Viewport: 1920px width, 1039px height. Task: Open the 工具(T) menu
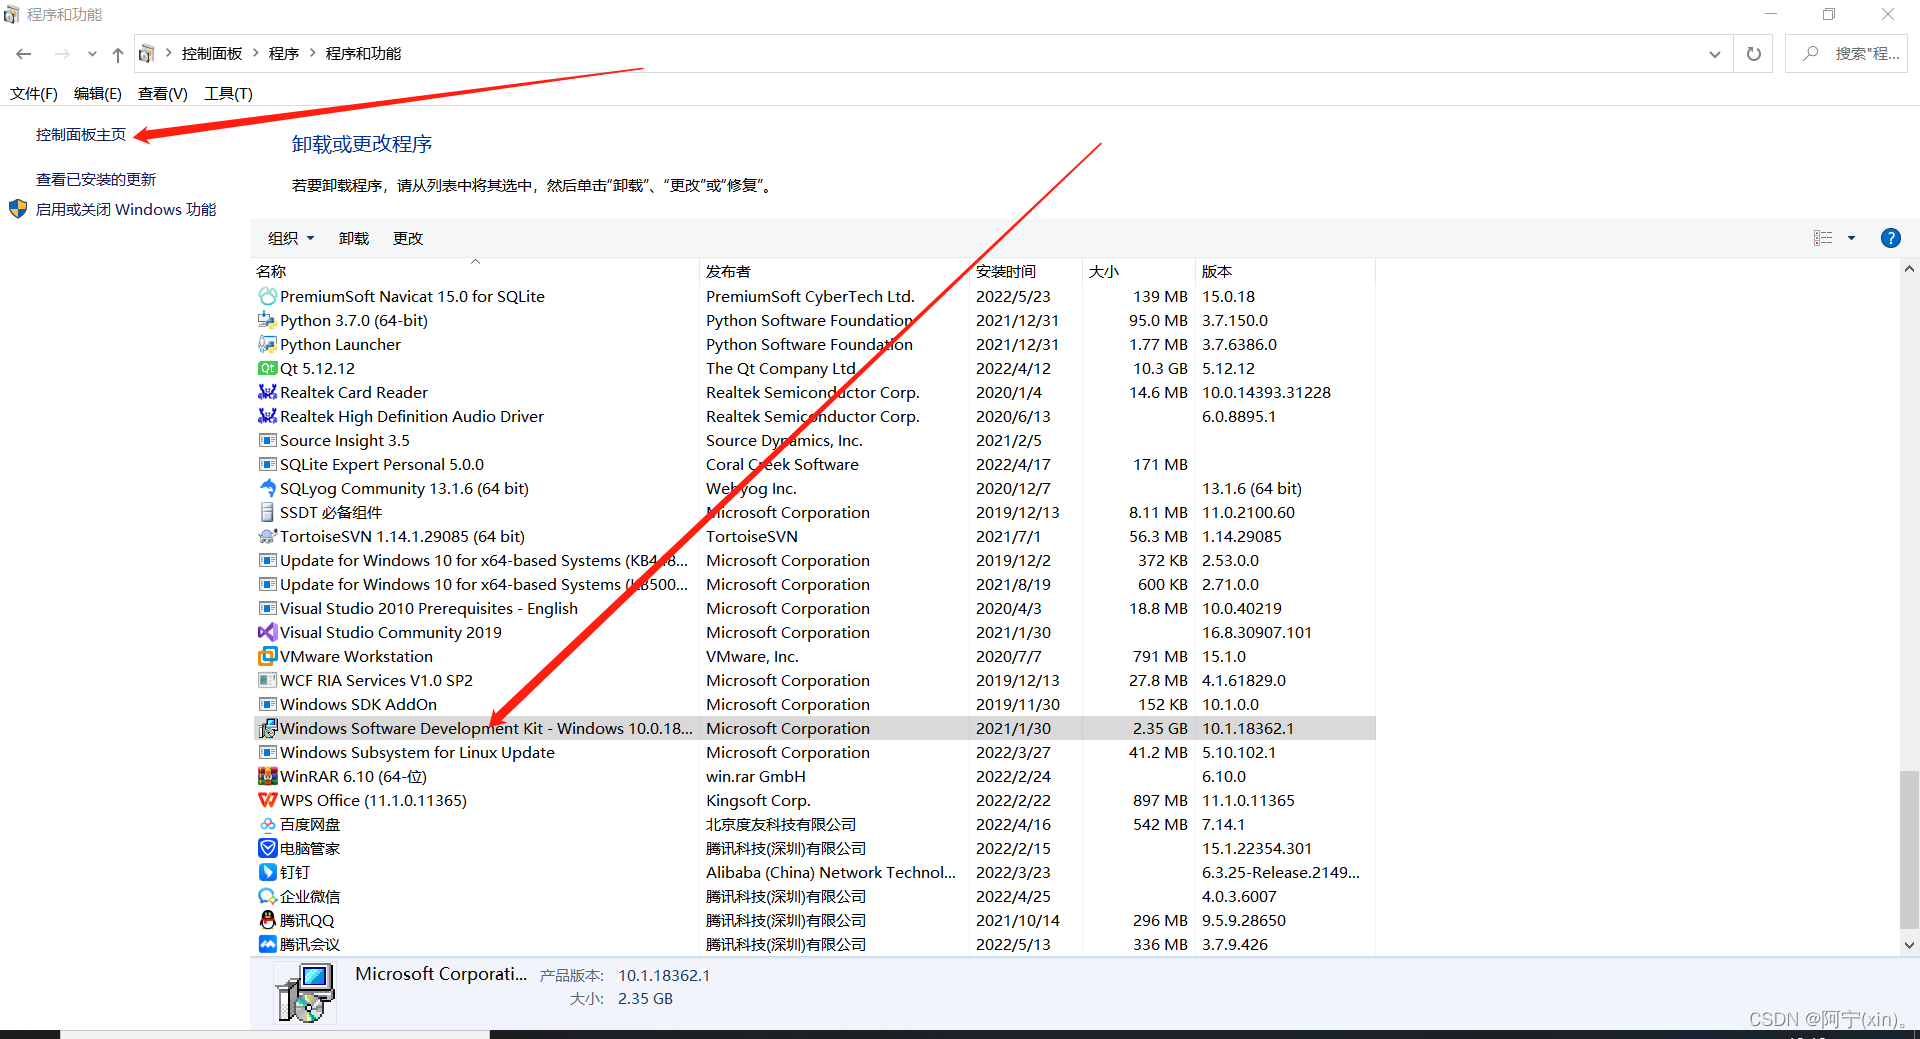(228, 94)
